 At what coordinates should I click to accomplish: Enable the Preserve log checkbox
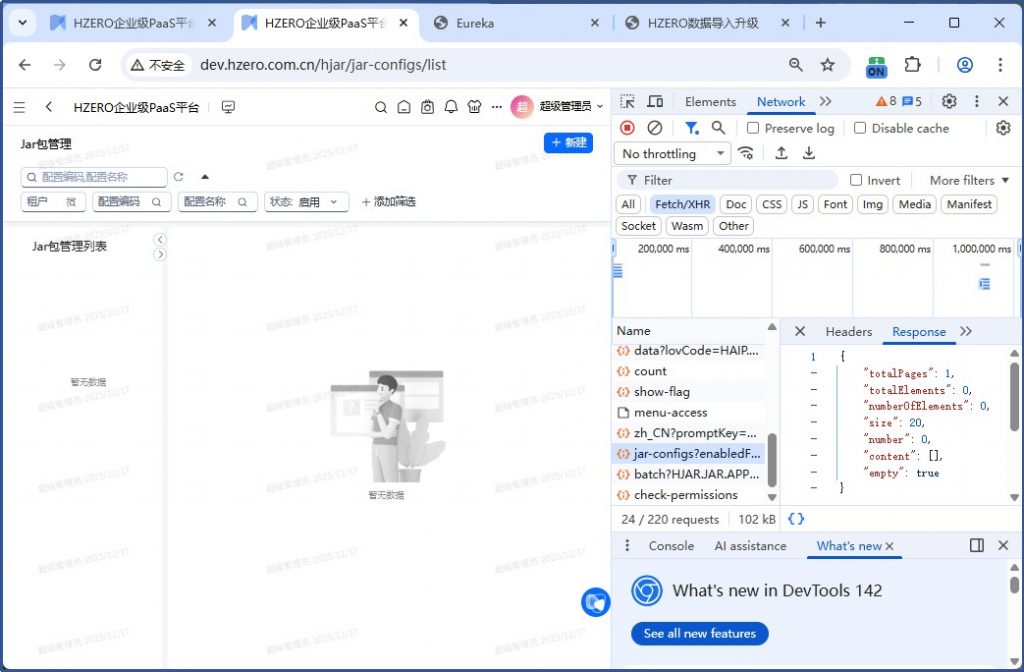point(754,128)
